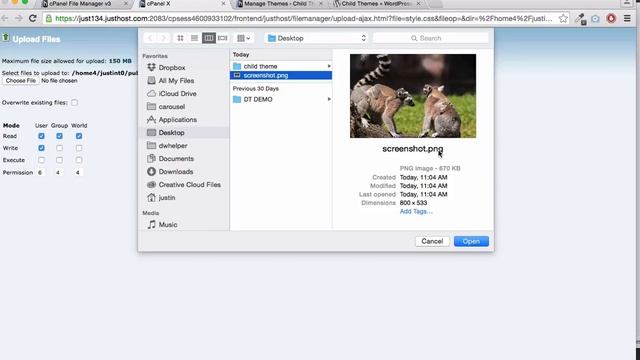Viewport: 640px width, 360px height.
Task: Select Creative Cloud Files in sidebar
Action: 189,185
